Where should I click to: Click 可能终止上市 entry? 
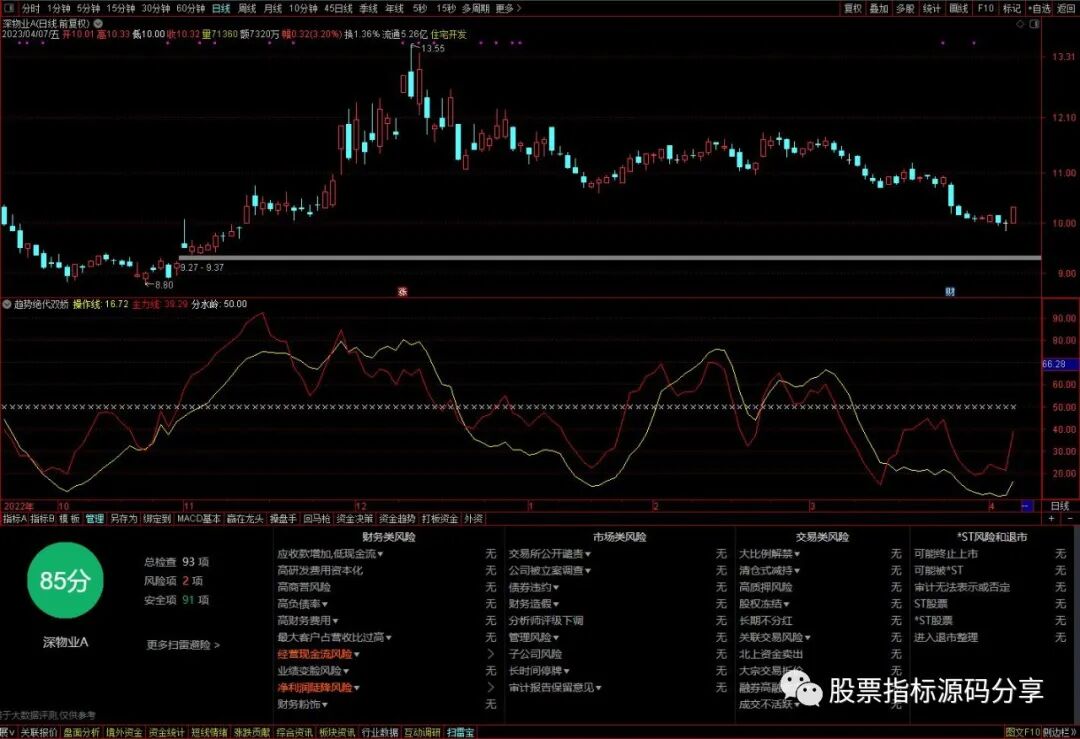(x=946, y=554)
